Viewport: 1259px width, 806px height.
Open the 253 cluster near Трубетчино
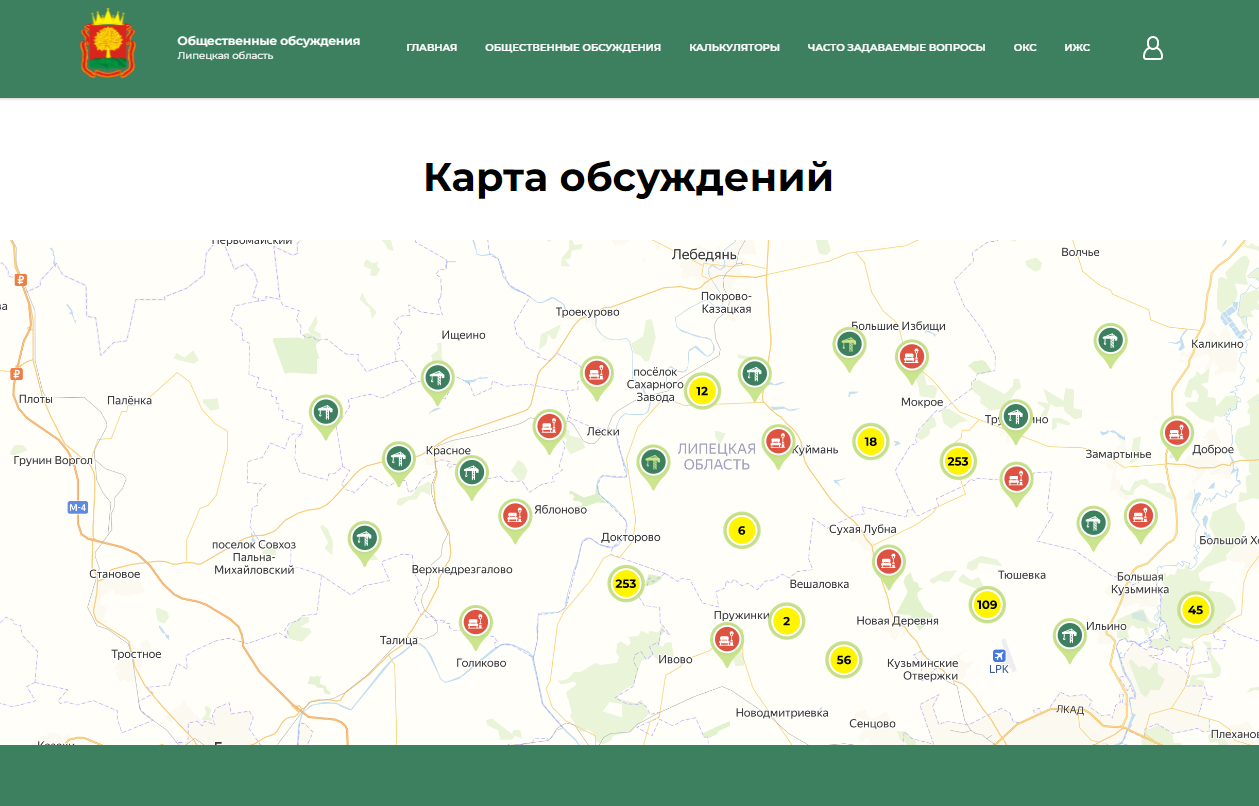click(x=958, y=461)
